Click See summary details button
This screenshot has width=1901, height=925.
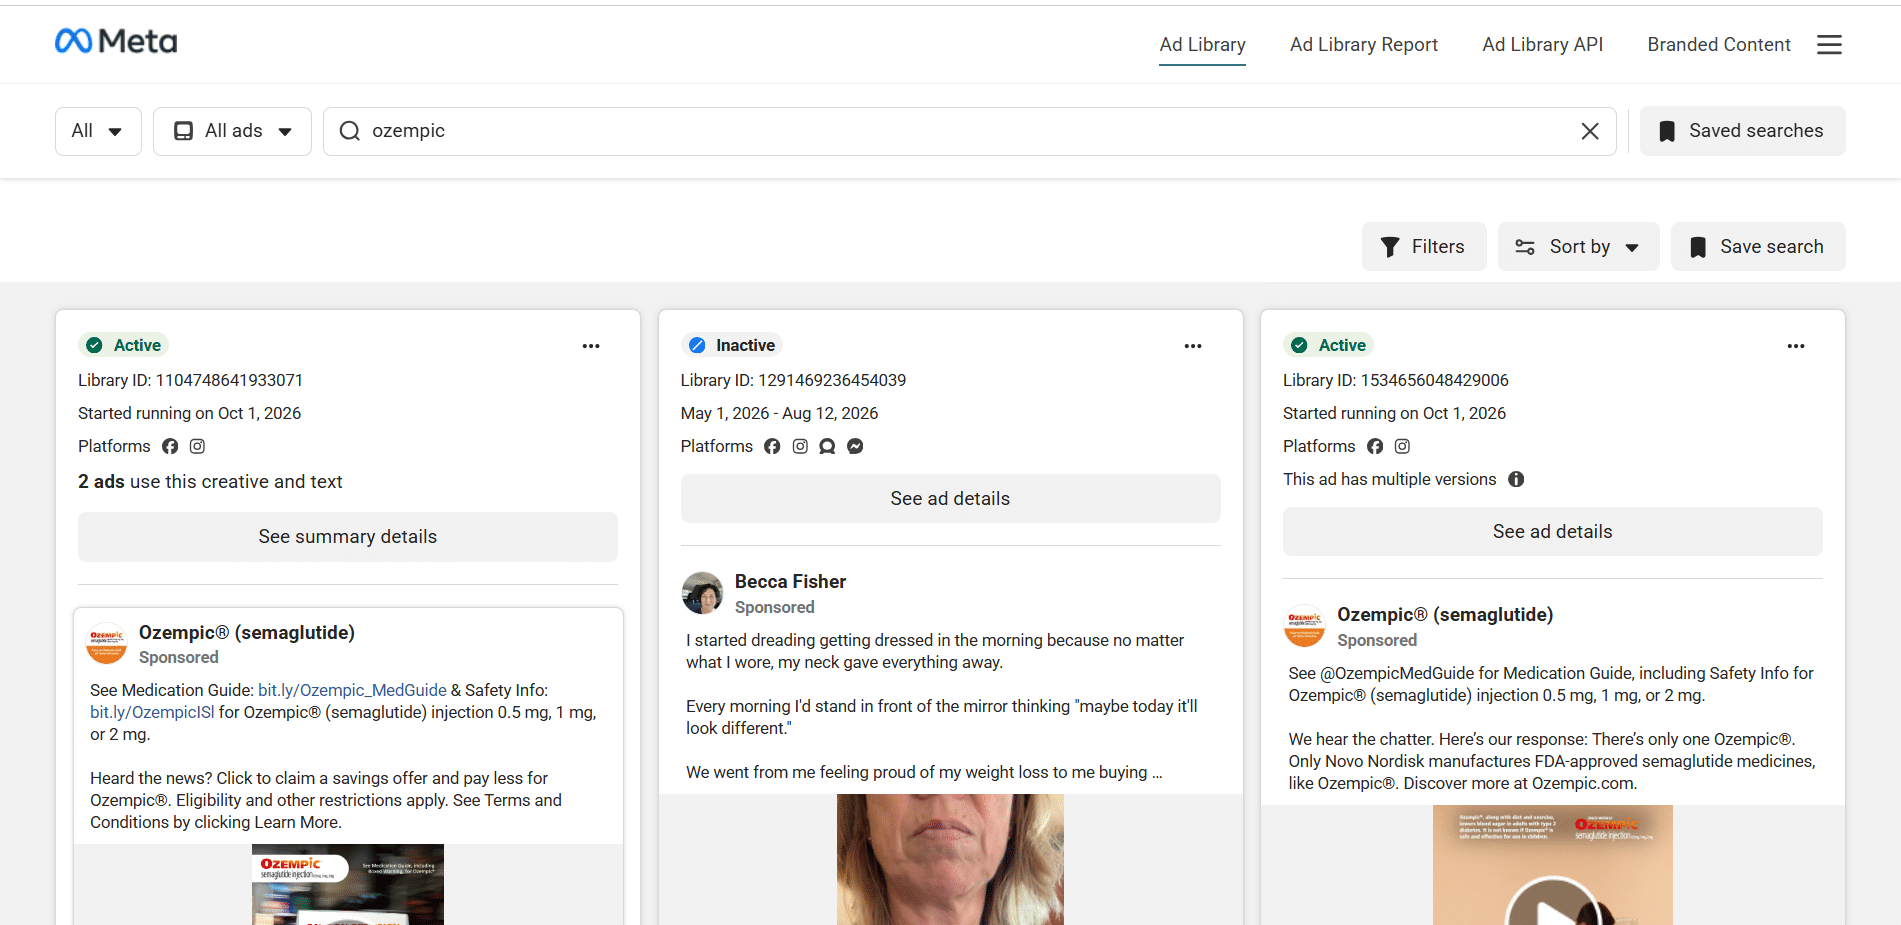pos(348,537)
